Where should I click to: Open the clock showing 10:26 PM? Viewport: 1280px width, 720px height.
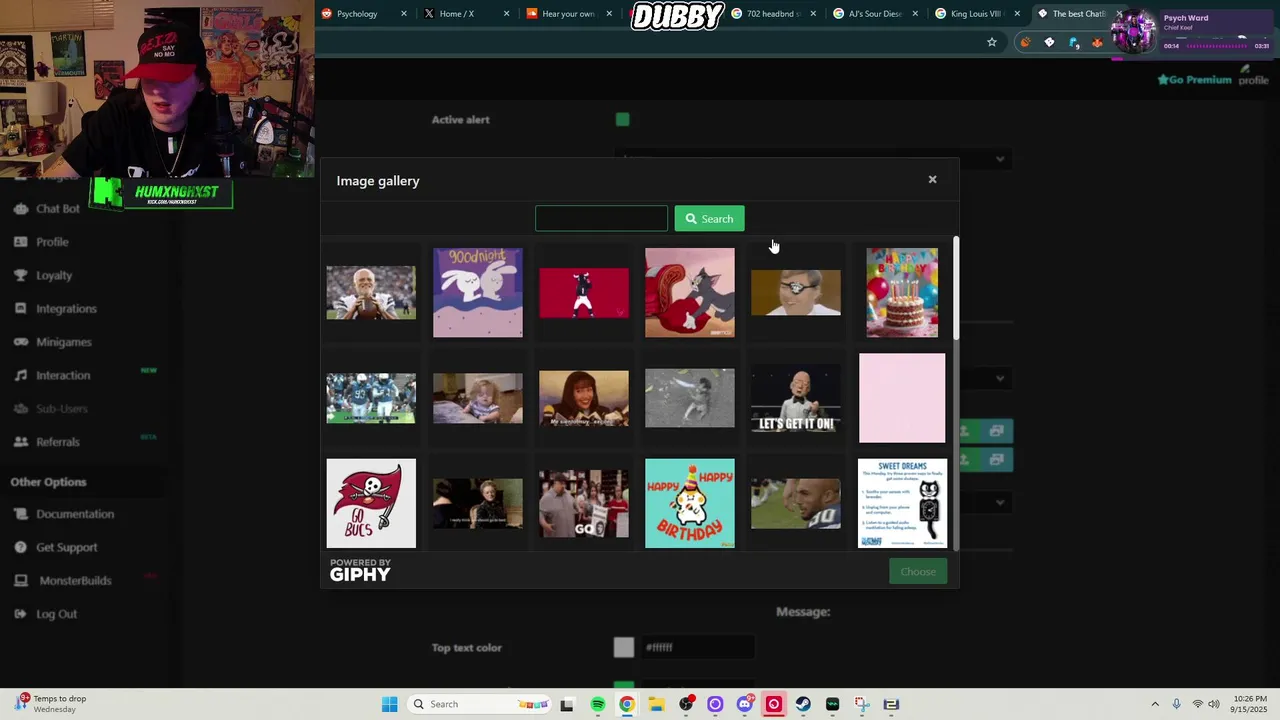click(1249, 704)
